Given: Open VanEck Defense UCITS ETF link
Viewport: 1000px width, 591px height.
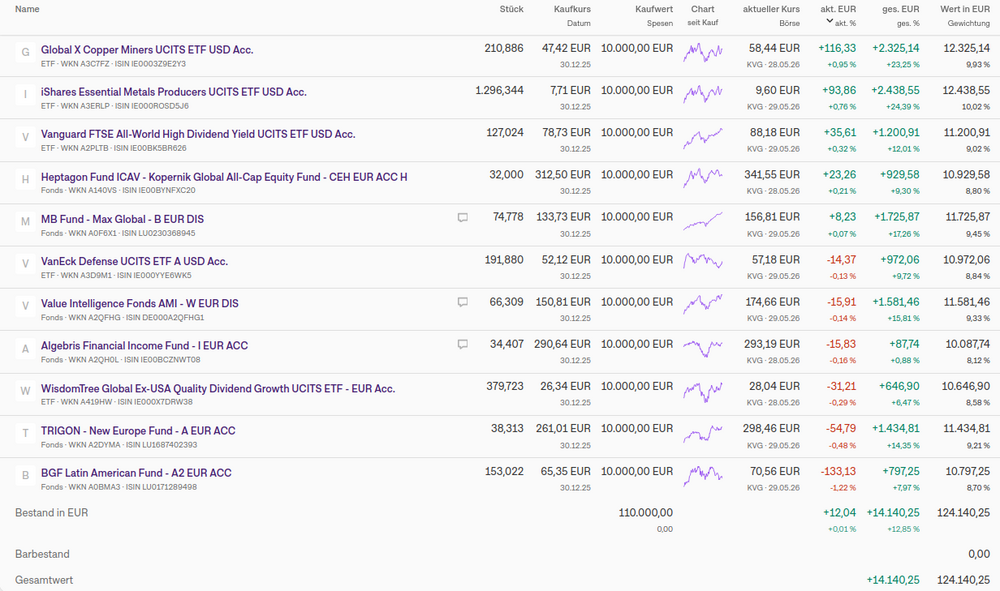Looking at the screenshot, I should (135, 261).
